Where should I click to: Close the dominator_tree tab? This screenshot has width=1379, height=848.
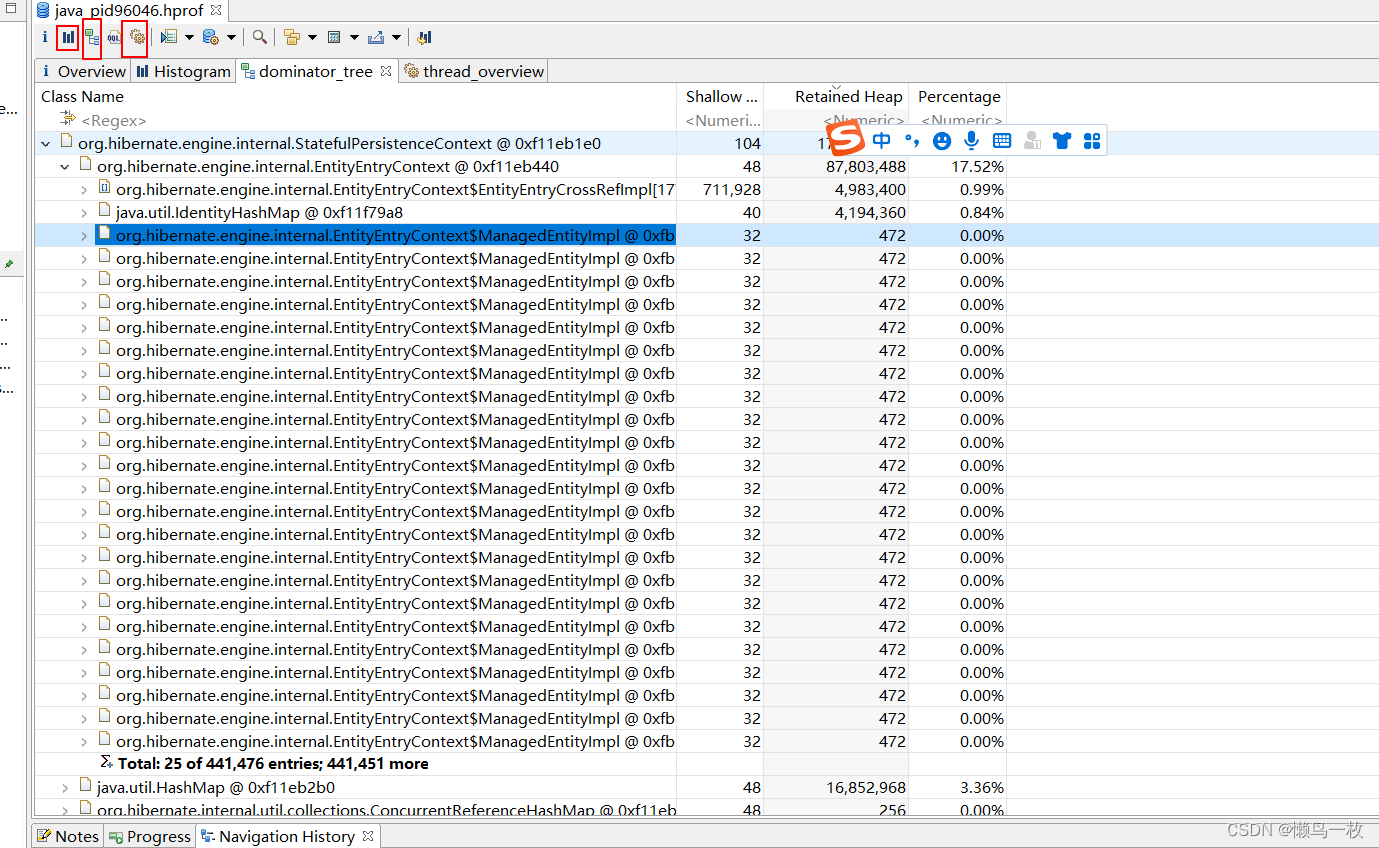pyautogui.click(x=386, y=71)
